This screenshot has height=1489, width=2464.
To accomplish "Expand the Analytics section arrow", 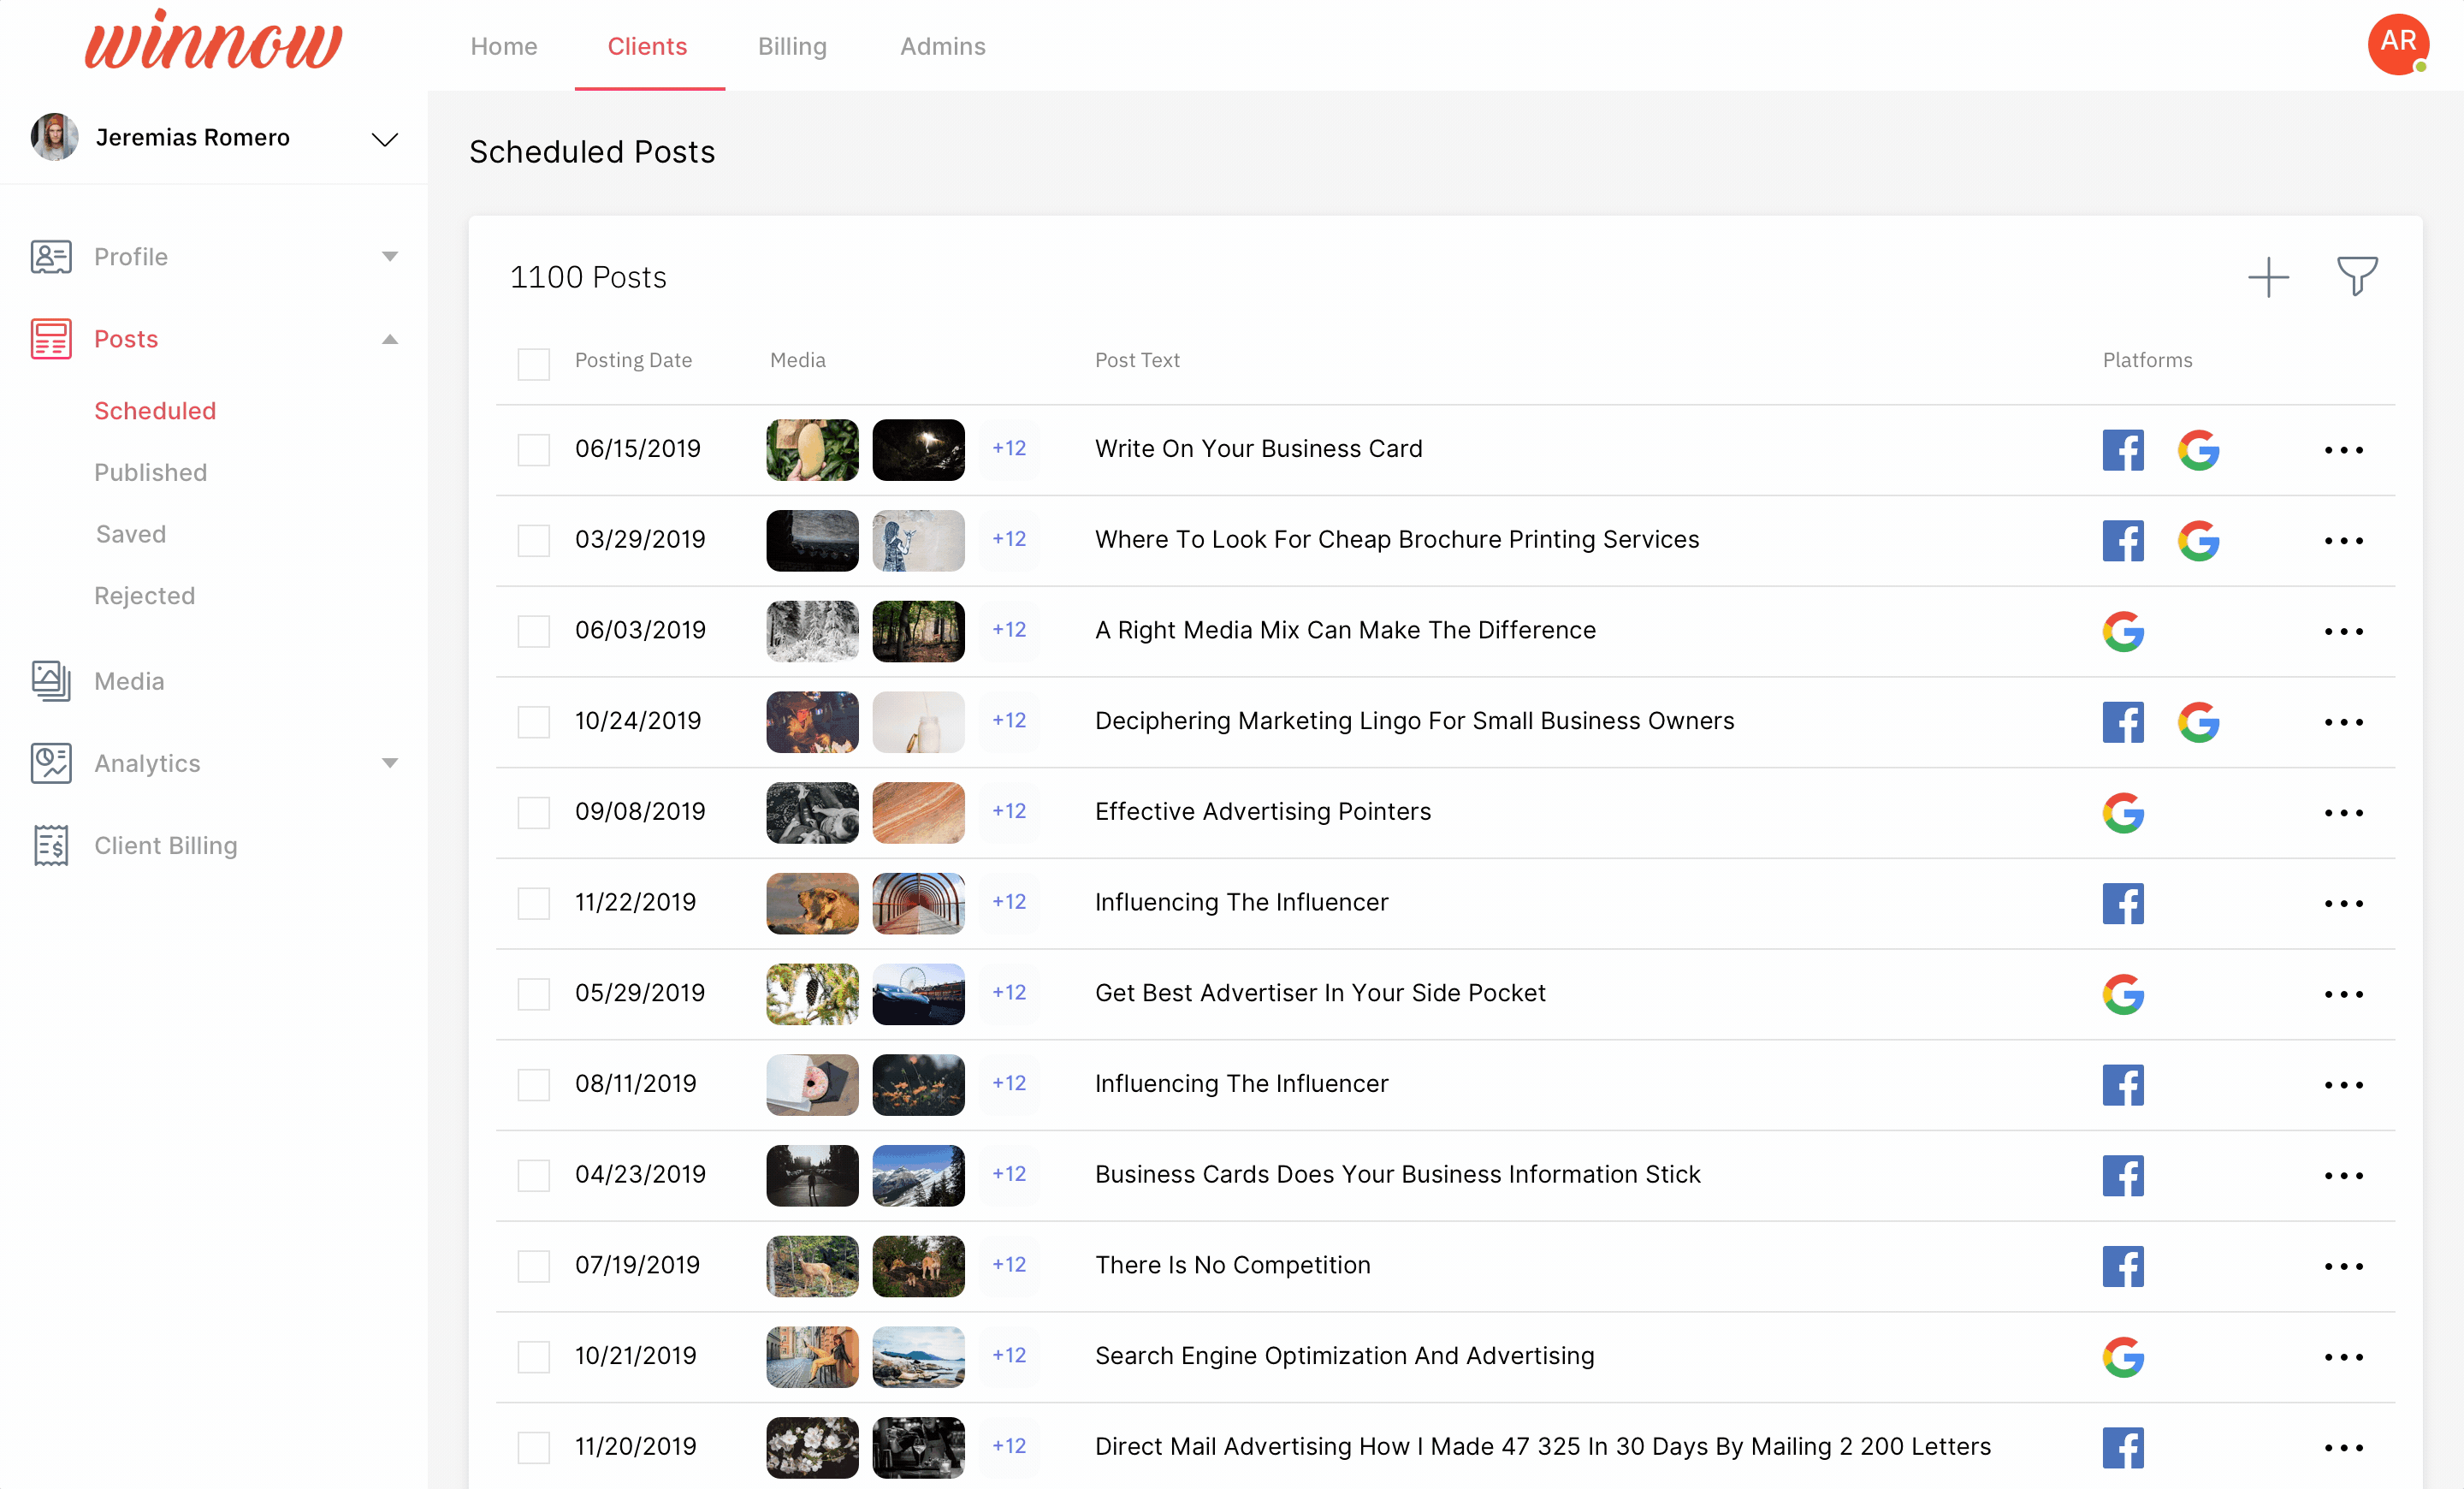I will coord(390,763).
